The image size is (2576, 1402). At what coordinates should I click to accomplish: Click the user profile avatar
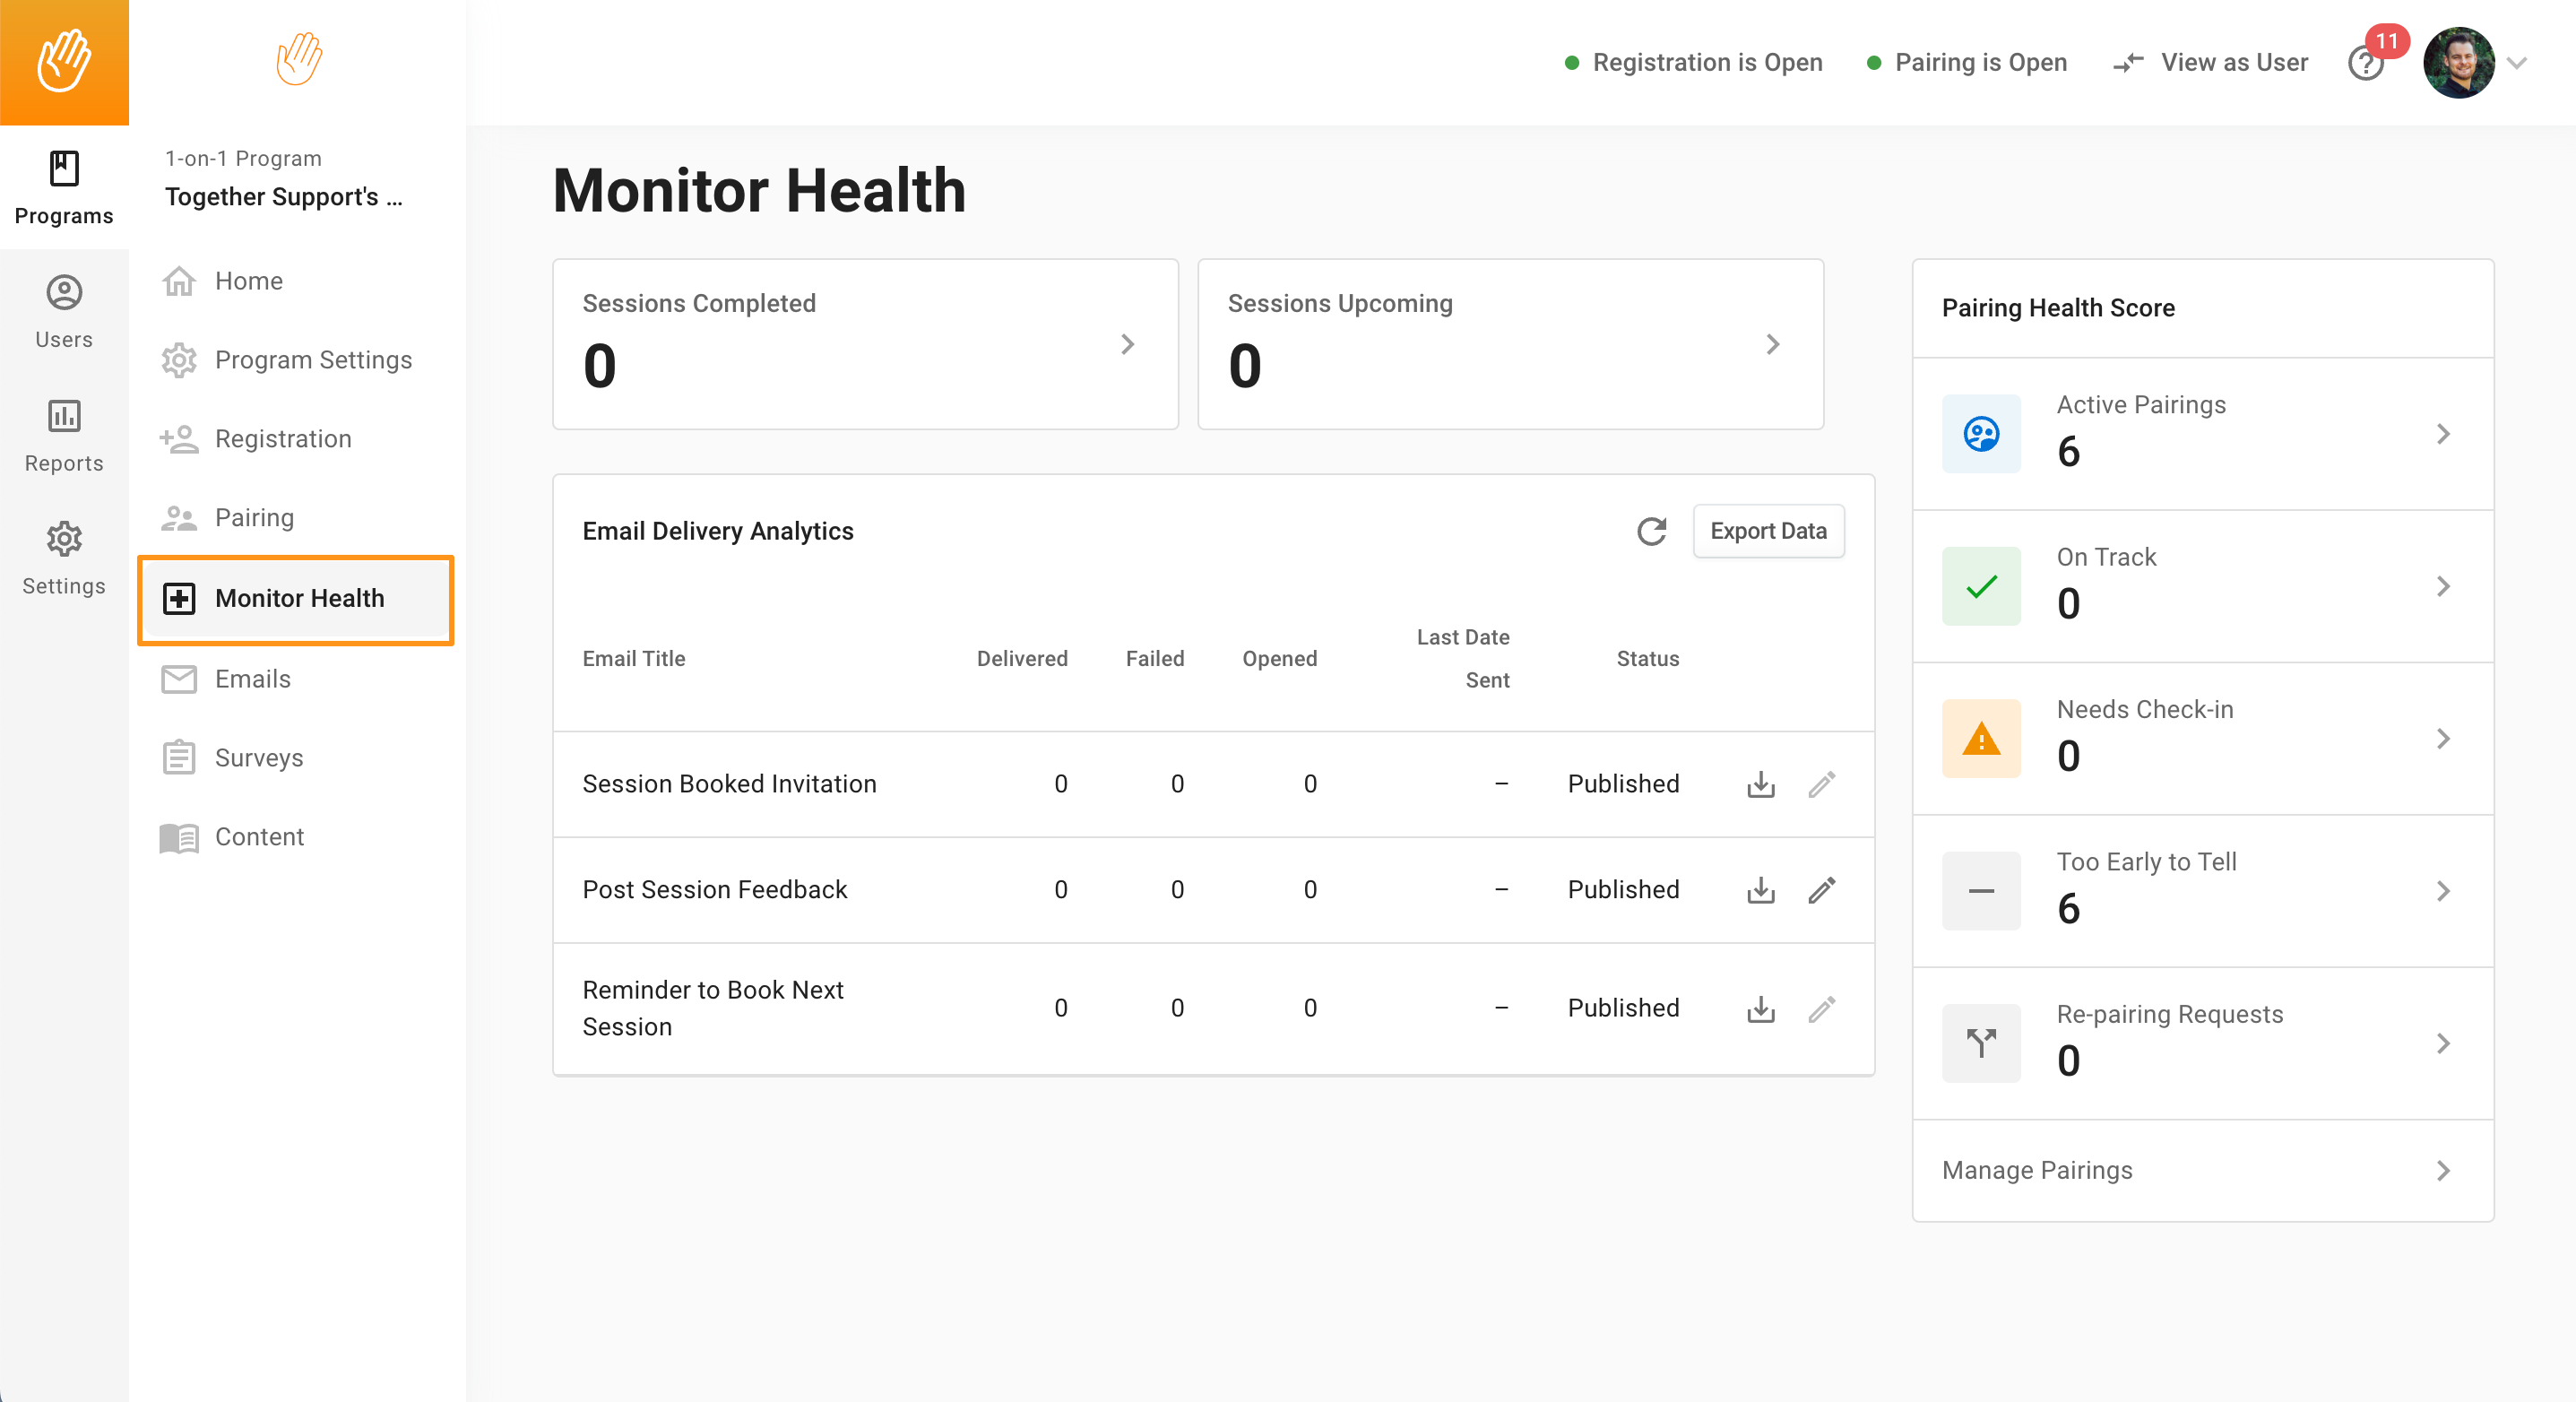pyautogui.click(x=2458, y=62)
